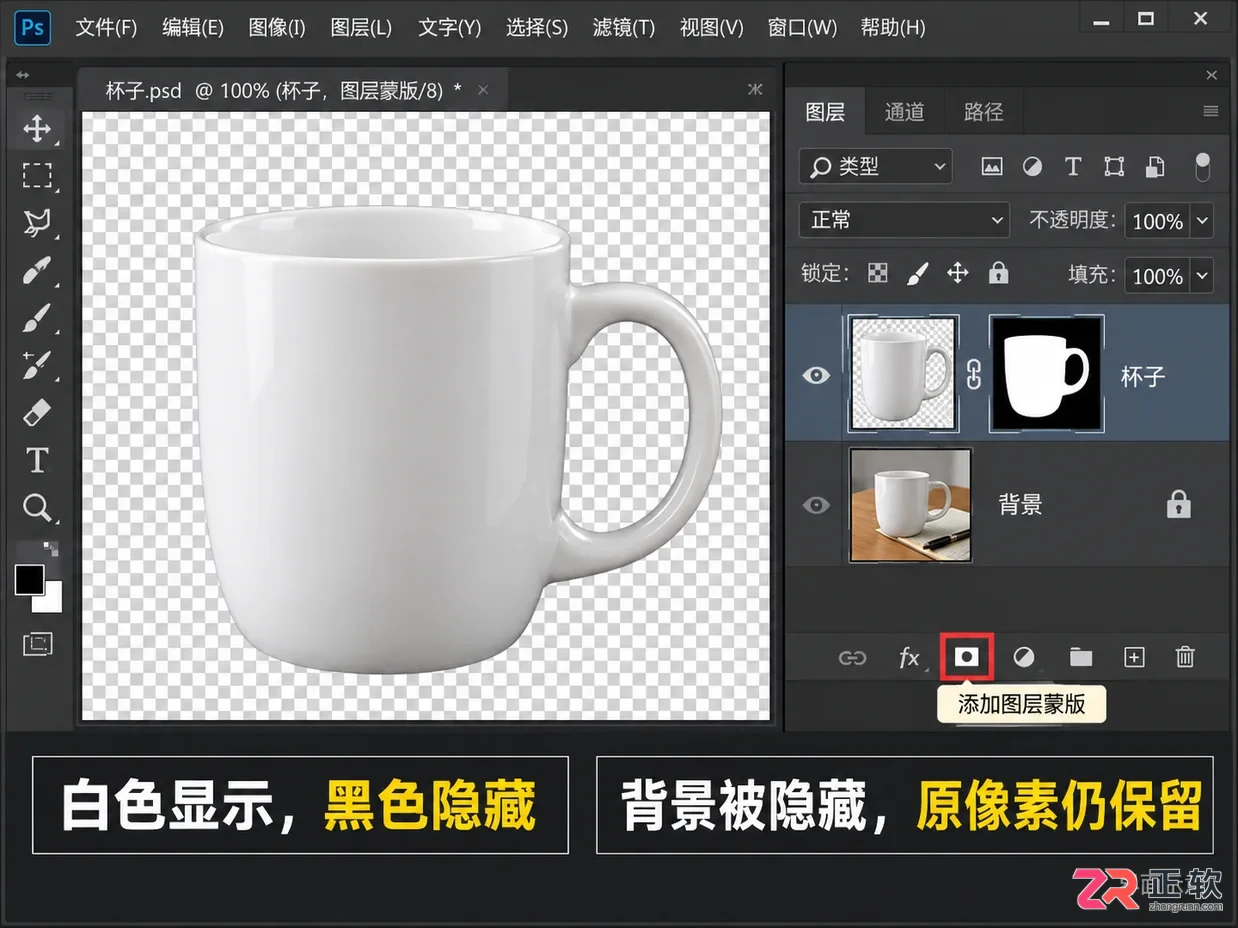
Task: Toggle mask link on 杯子 layer
Action: [x=974, y=376]
